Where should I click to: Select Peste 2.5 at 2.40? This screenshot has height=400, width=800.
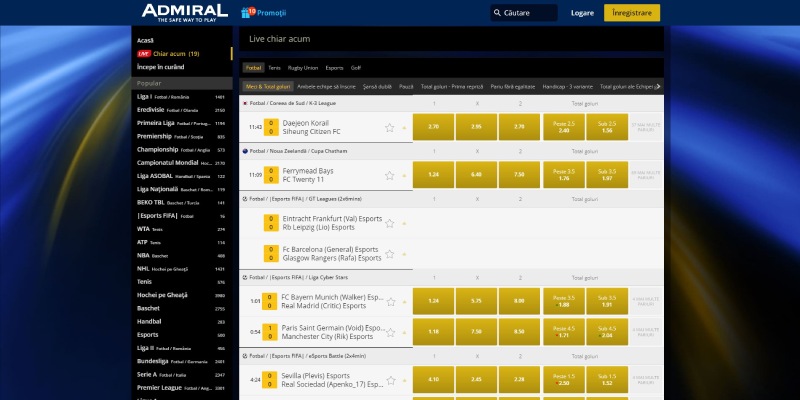pos(564,127)
